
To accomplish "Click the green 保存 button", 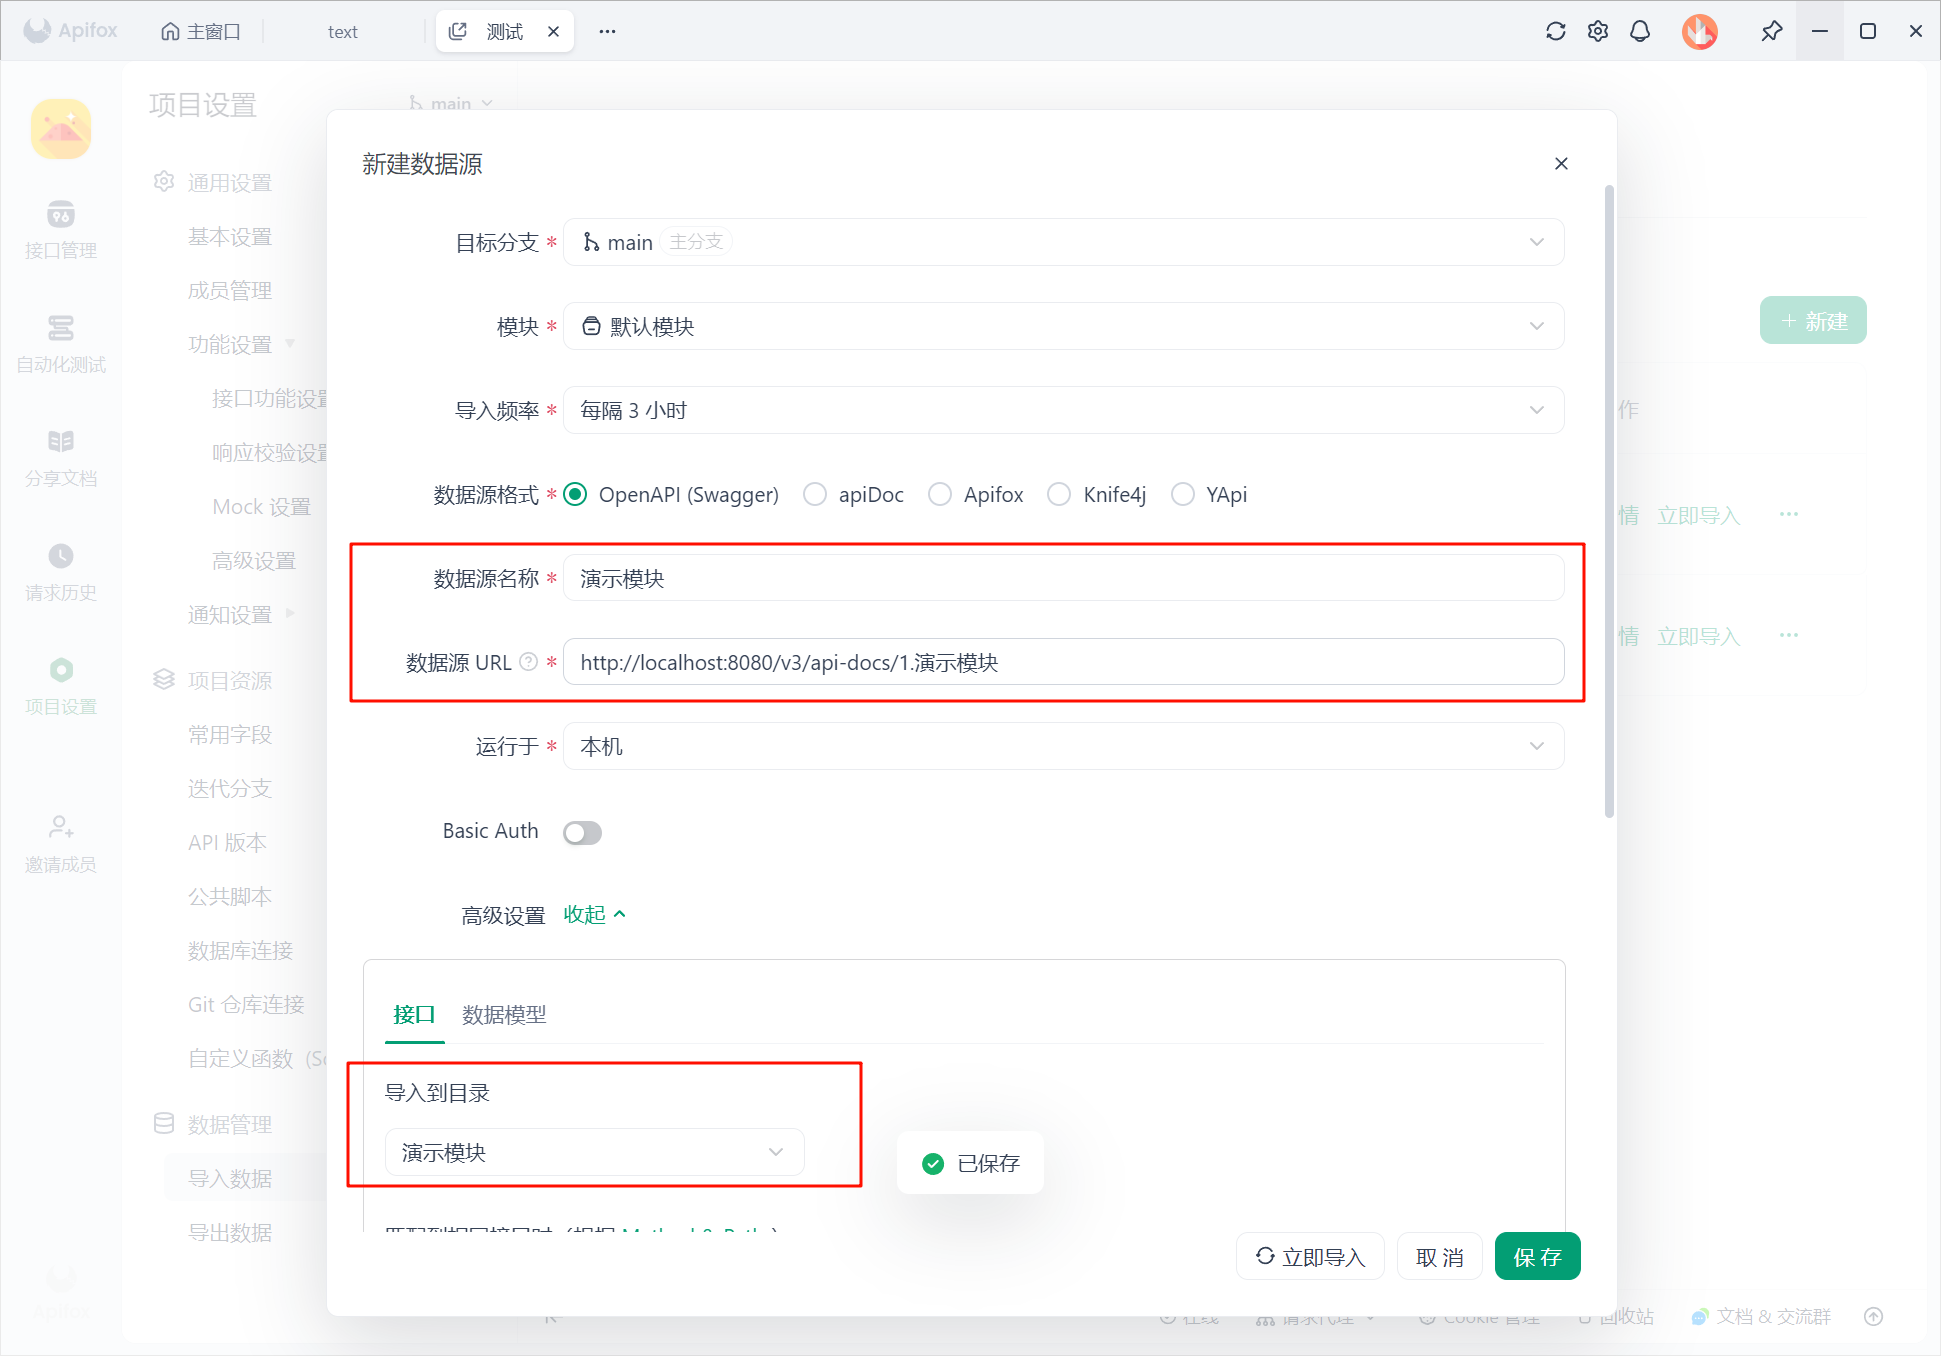I will [x=1537, y=1257].
